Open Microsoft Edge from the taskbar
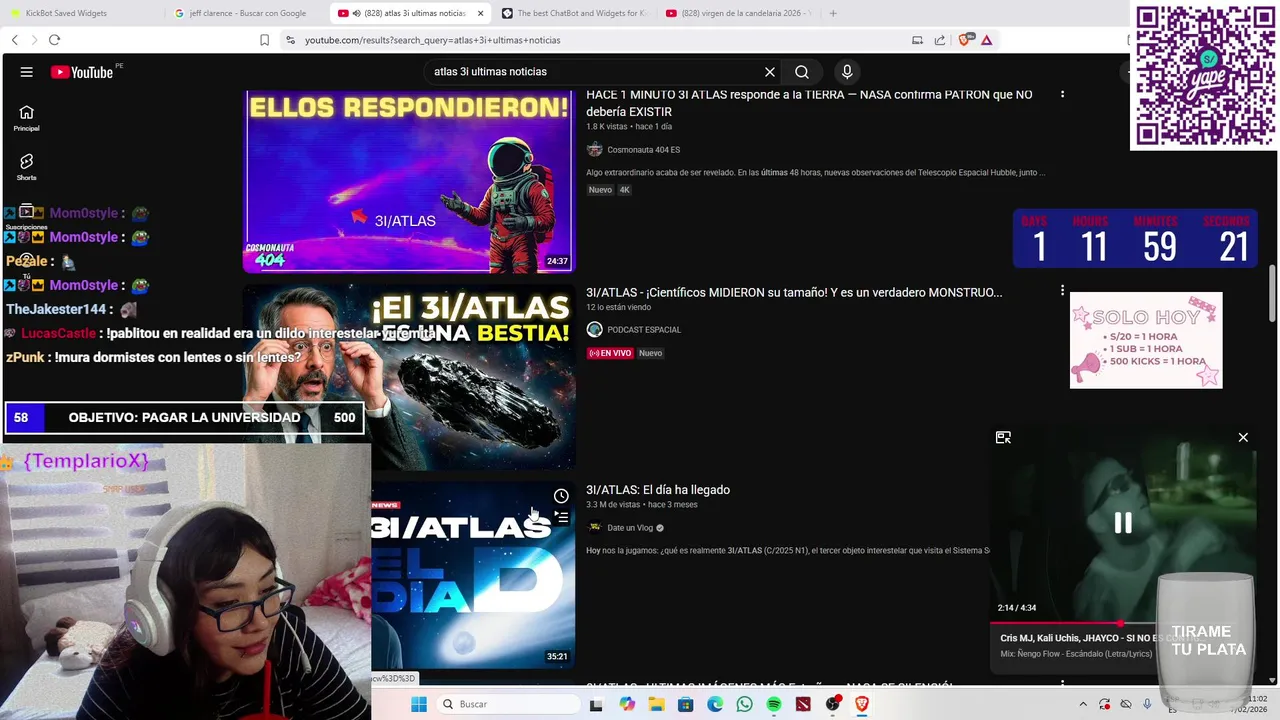 (x=715, y=704)
